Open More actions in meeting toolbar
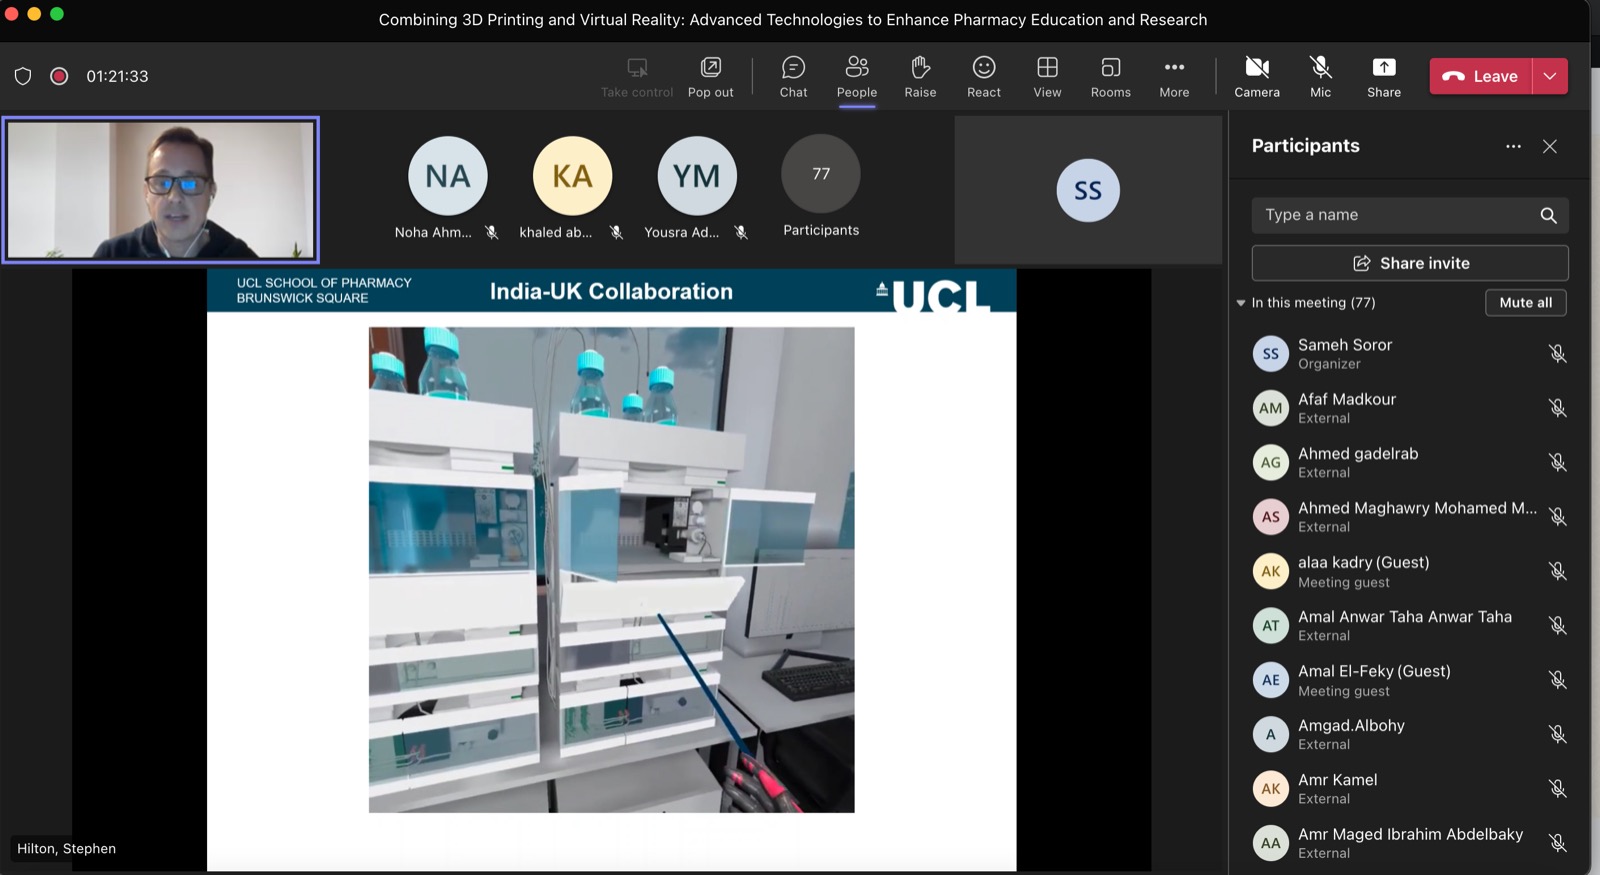 (1174, 76)
